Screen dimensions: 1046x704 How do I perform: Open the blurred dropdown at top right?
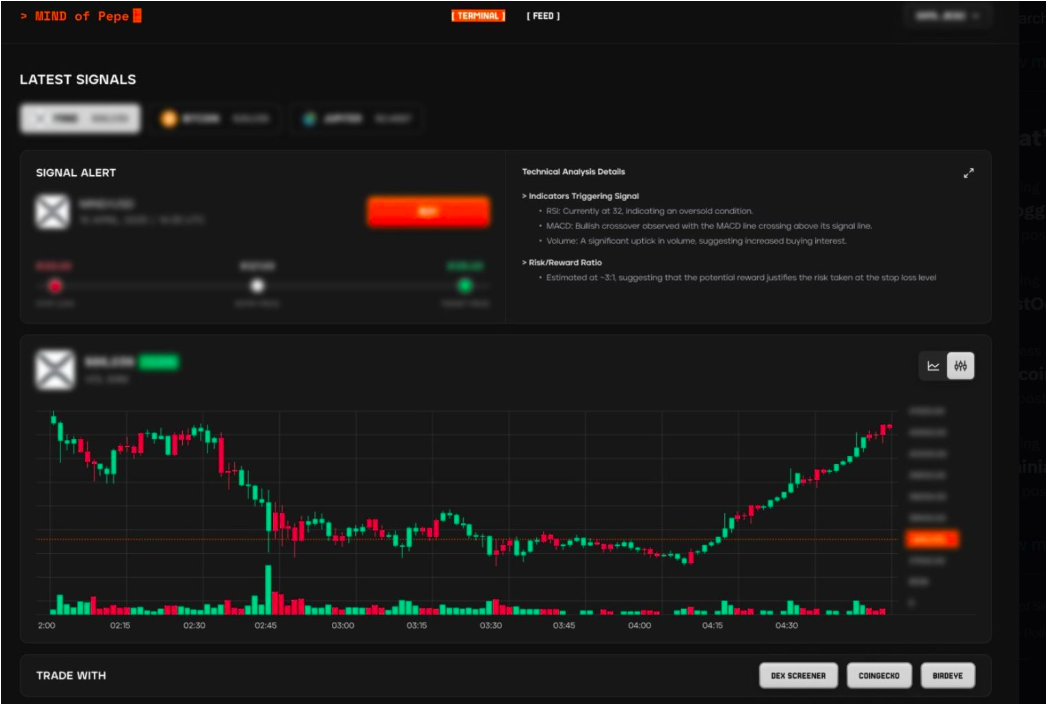(948, 15)
